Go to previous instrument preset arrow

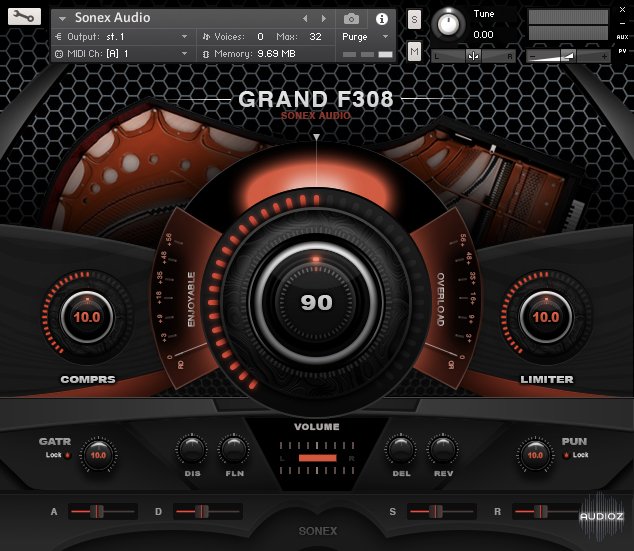pyautogui.click(x=305, y=19)
